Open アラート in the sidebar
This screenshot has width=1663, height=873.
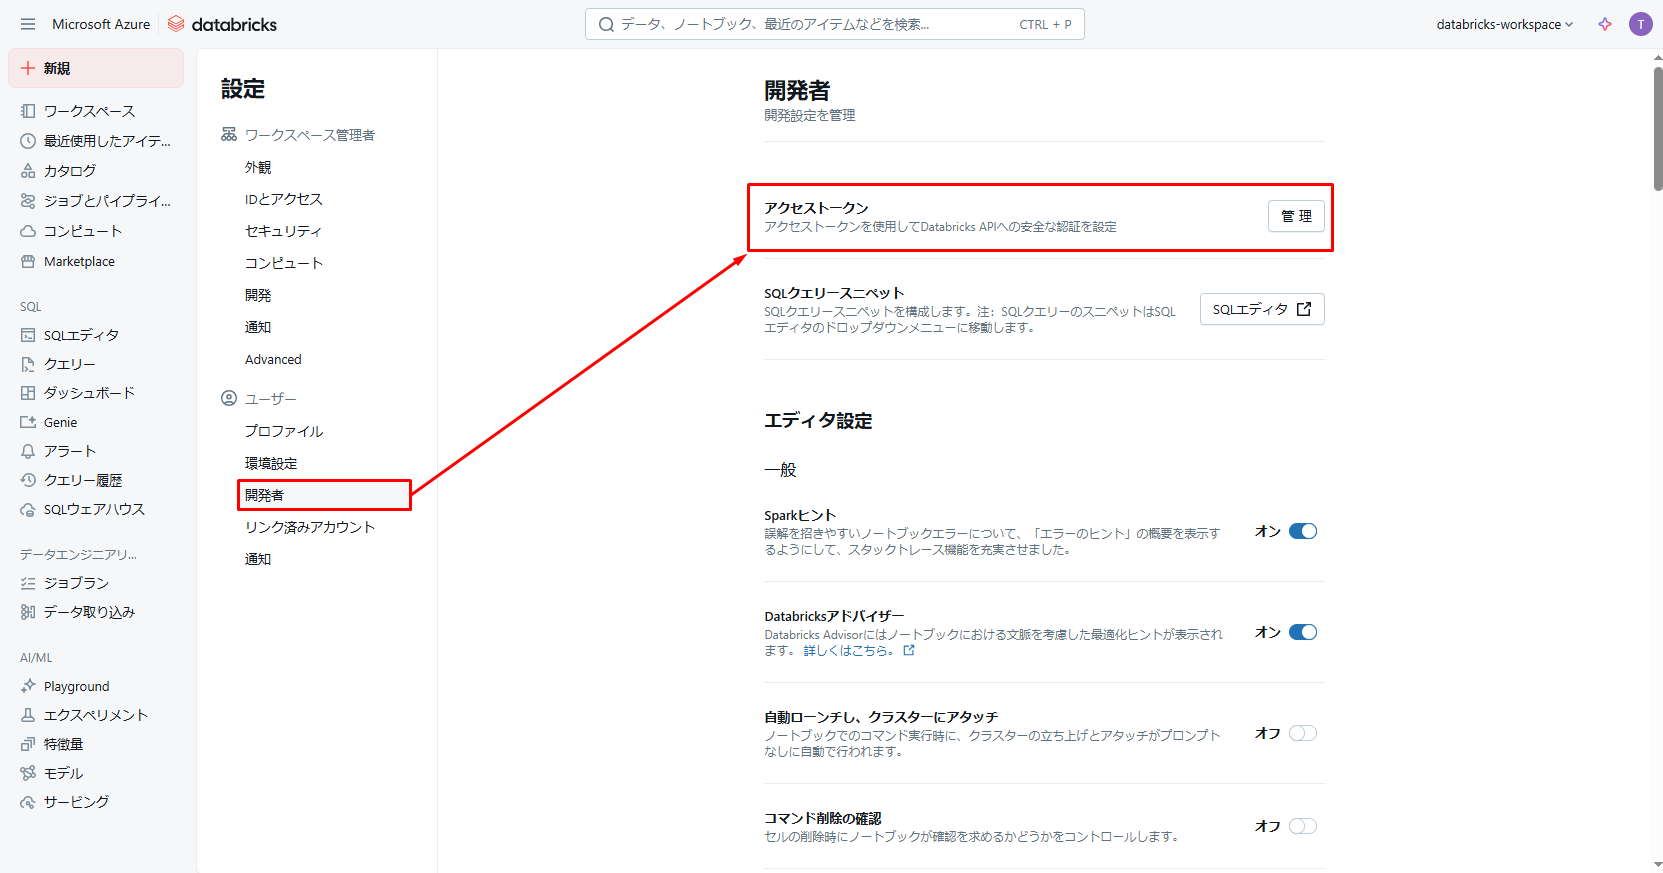coord(70,451)
